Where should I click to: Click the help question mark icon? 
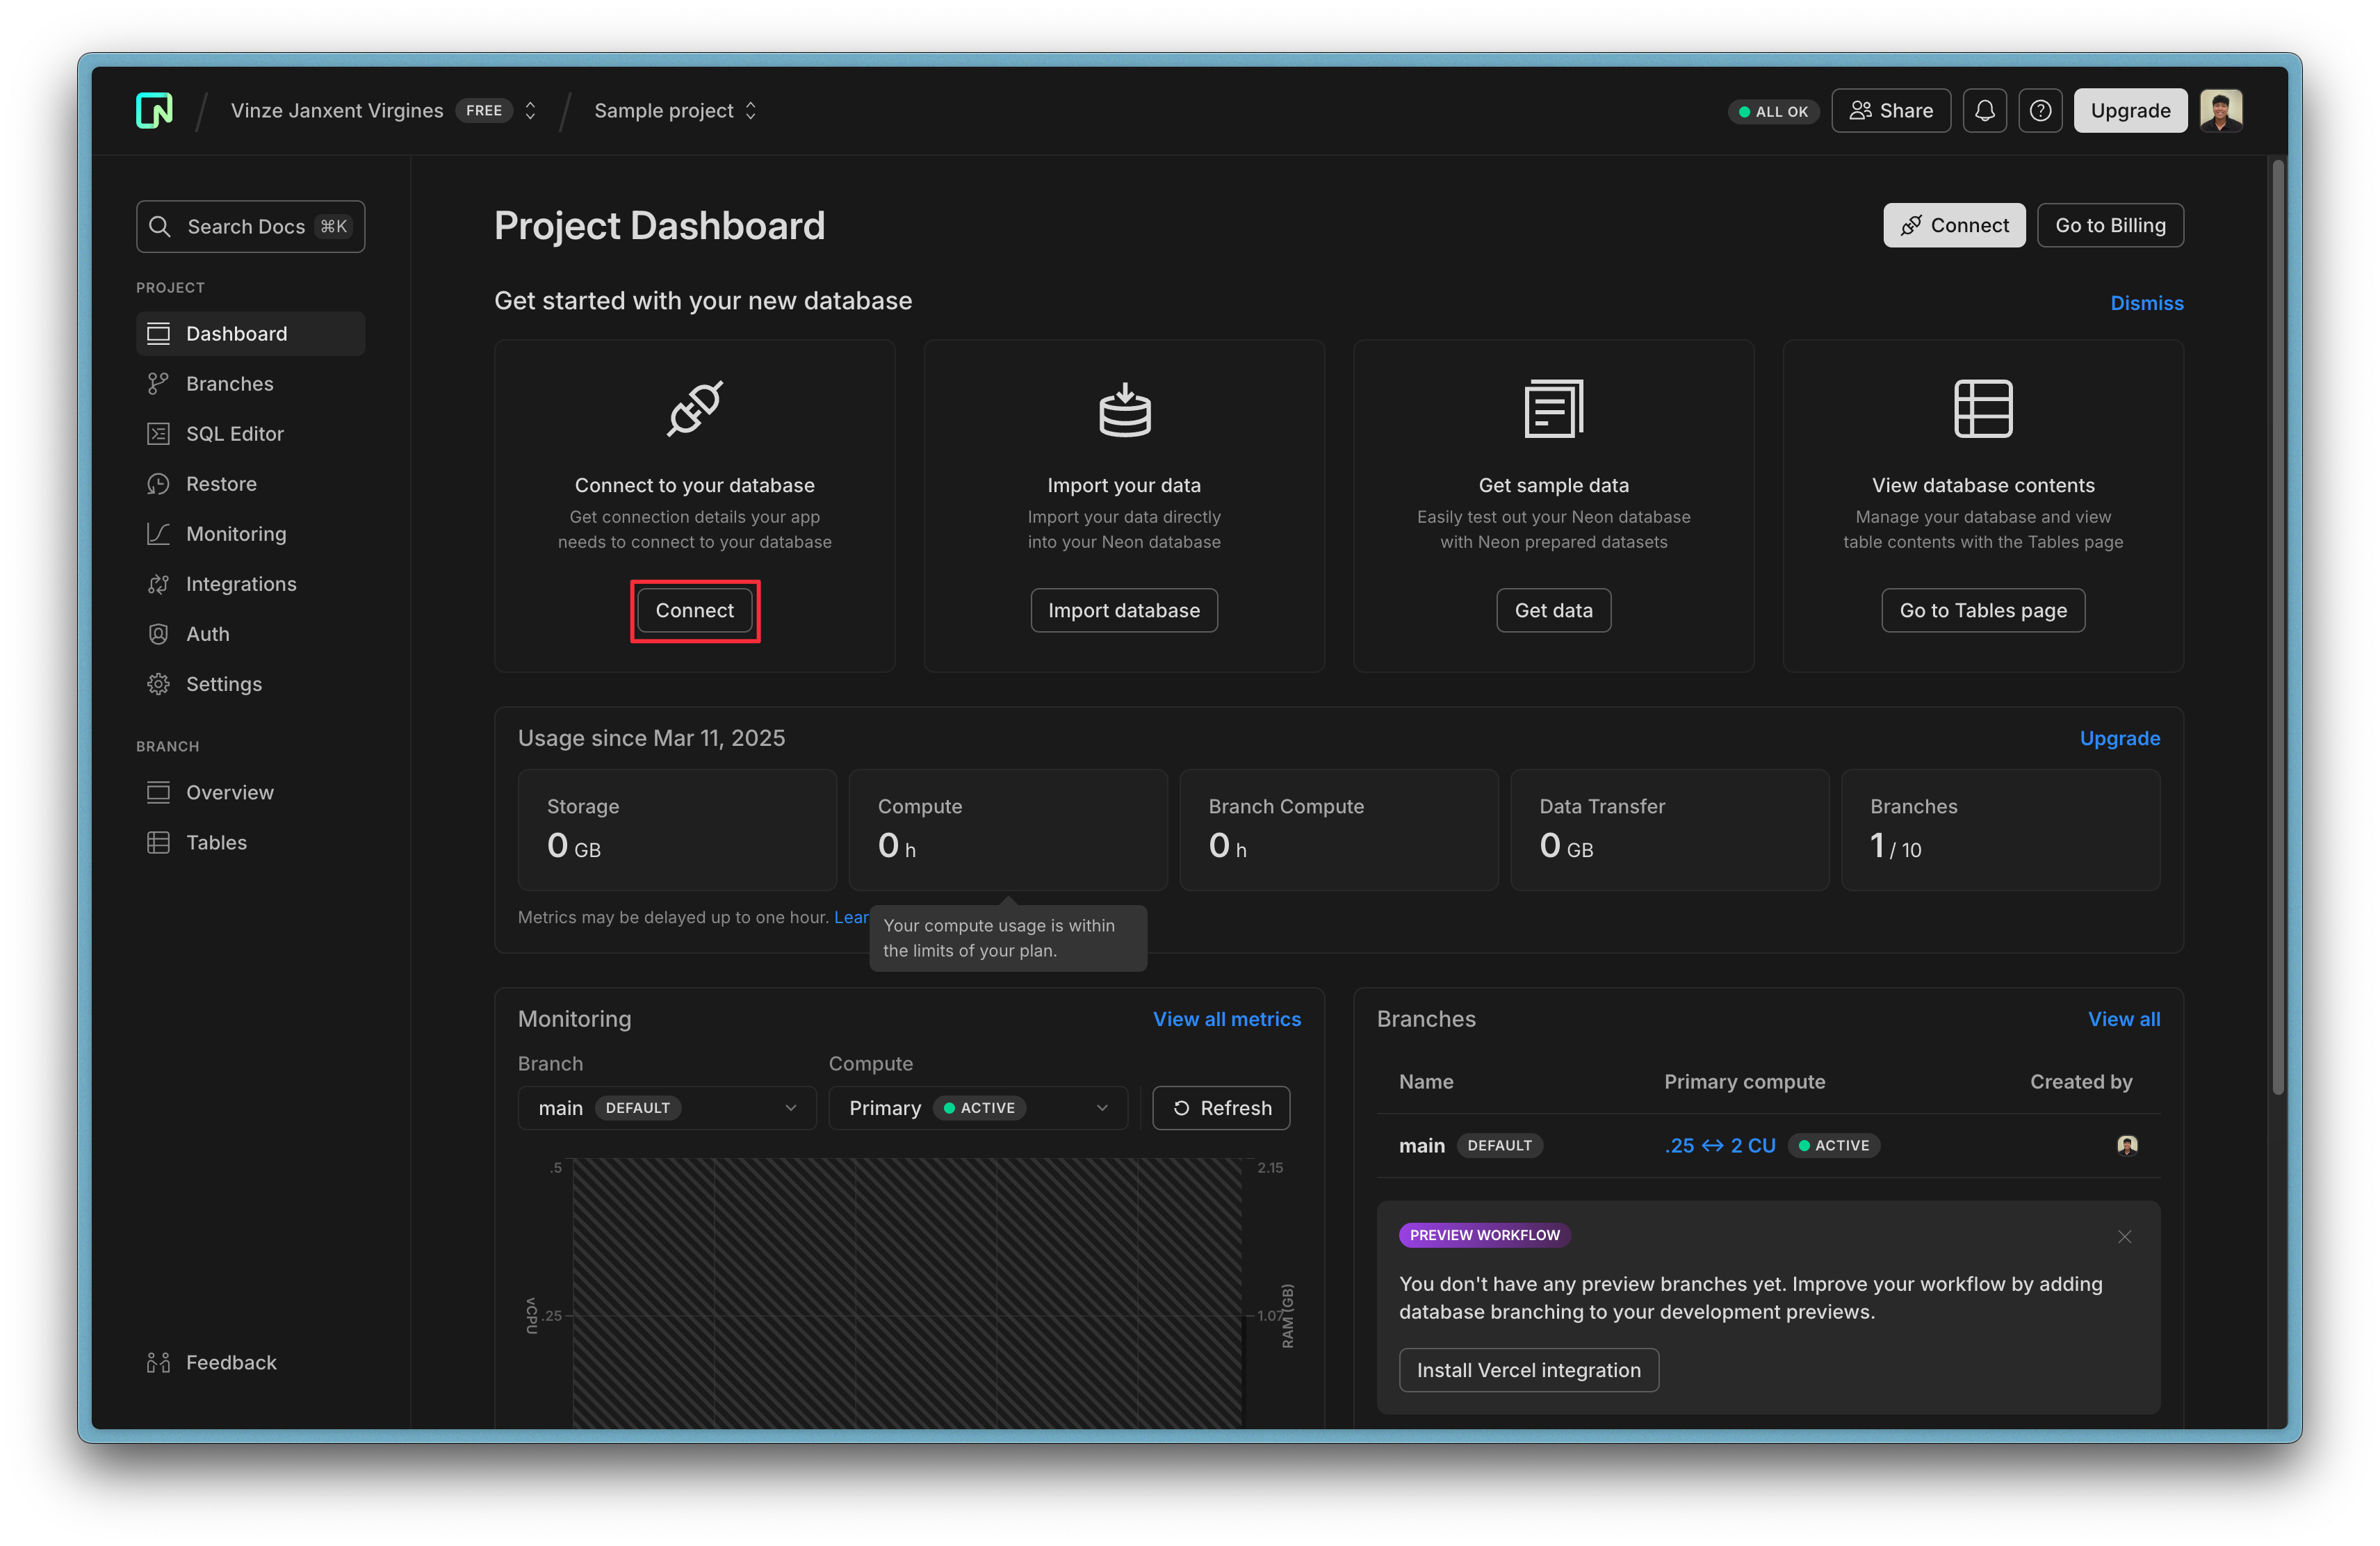pyautogui.click(x=2040, y=110)
